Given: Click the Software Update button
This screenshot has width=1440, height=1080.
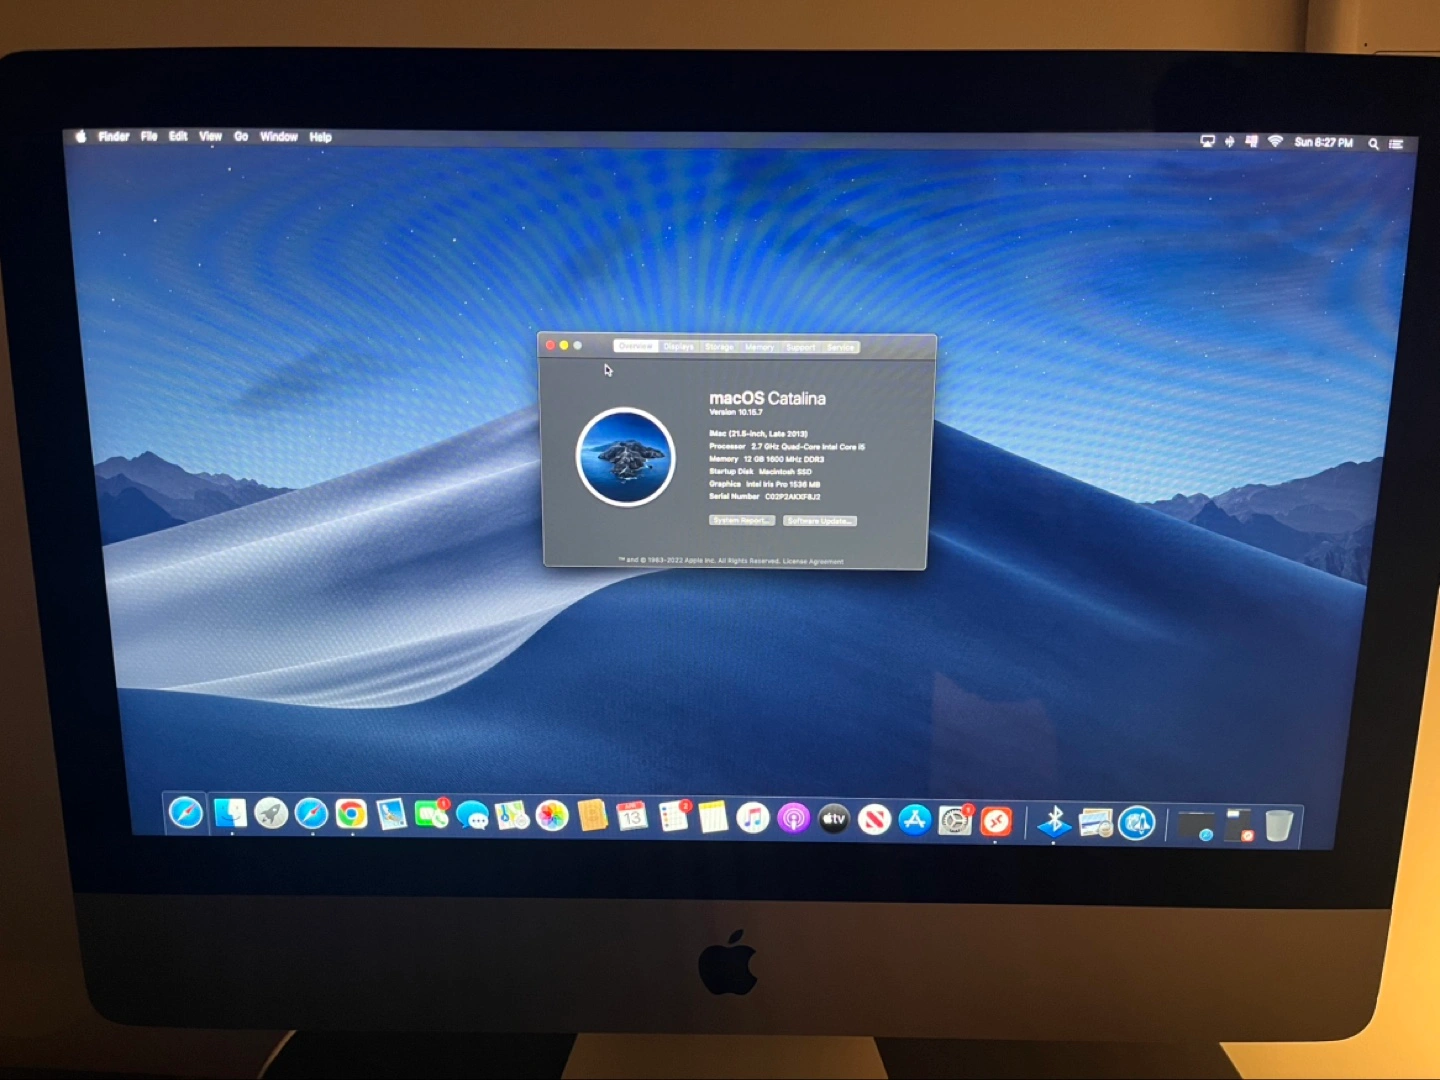Looking at the screenshot, I should pyautogui.click(x=819, y=521).
